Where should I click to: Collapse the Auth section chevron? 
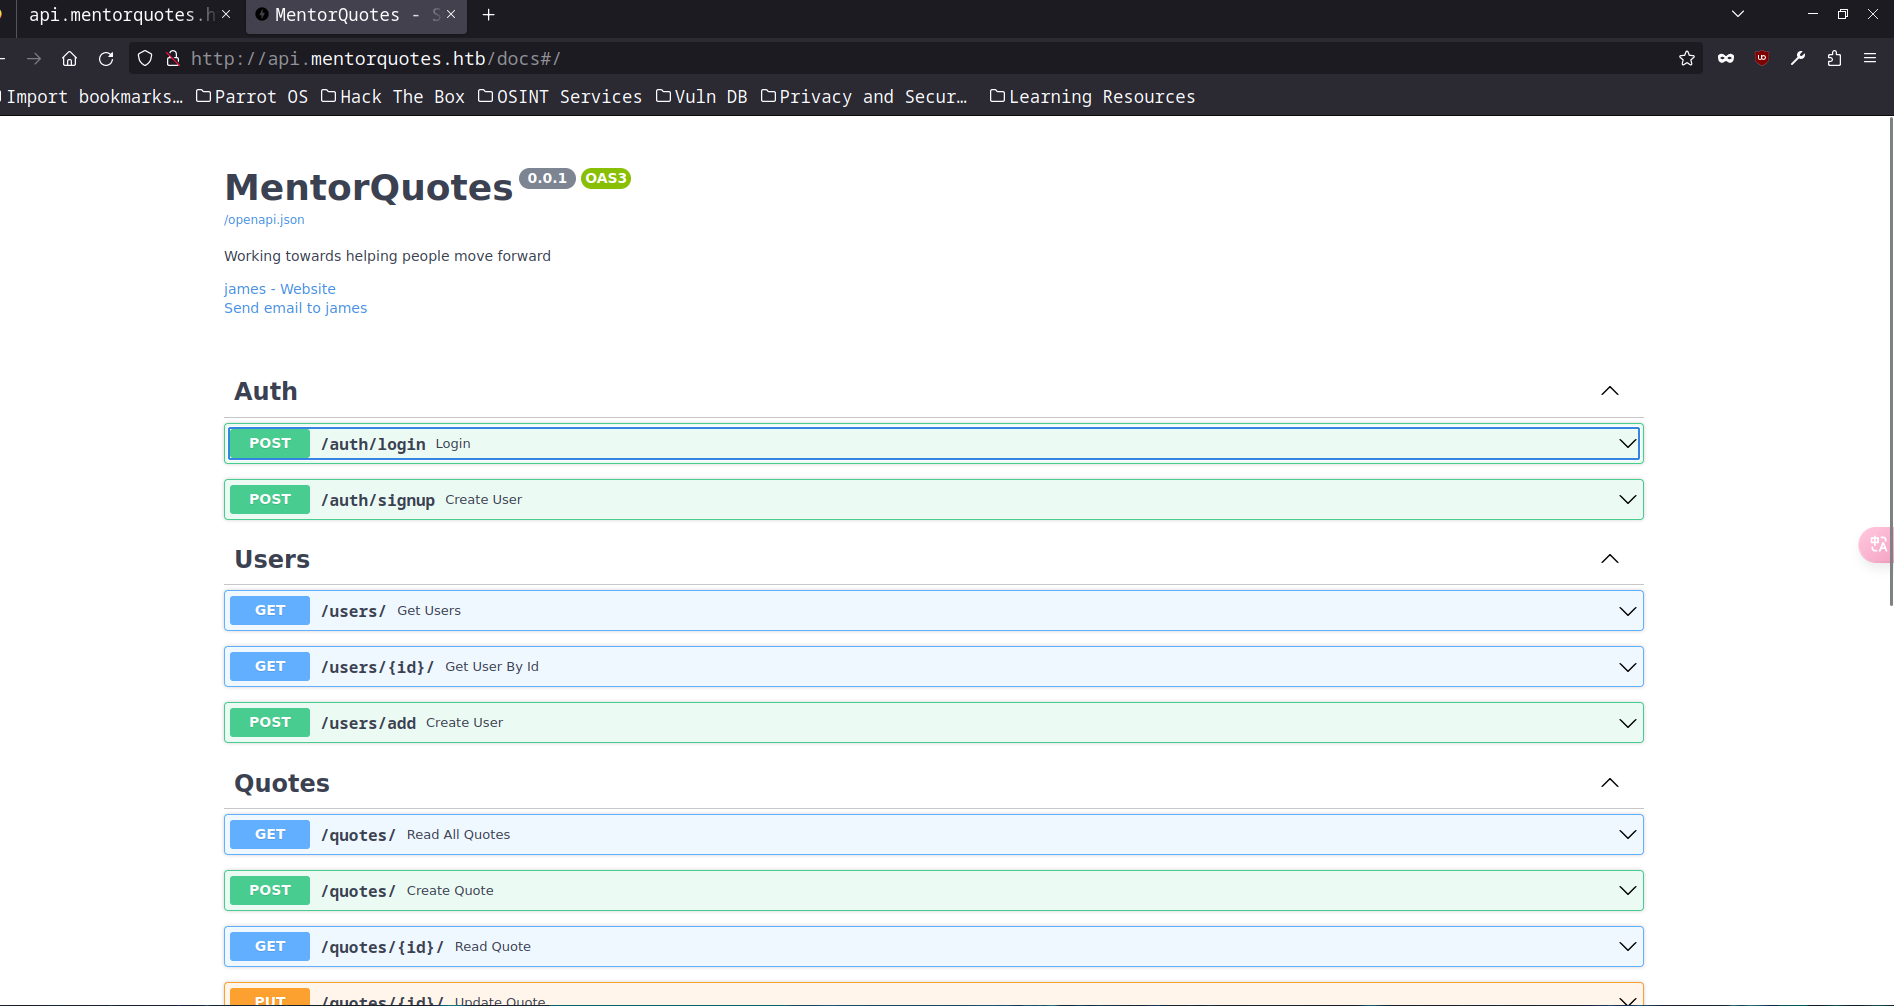pos(1610,391)
